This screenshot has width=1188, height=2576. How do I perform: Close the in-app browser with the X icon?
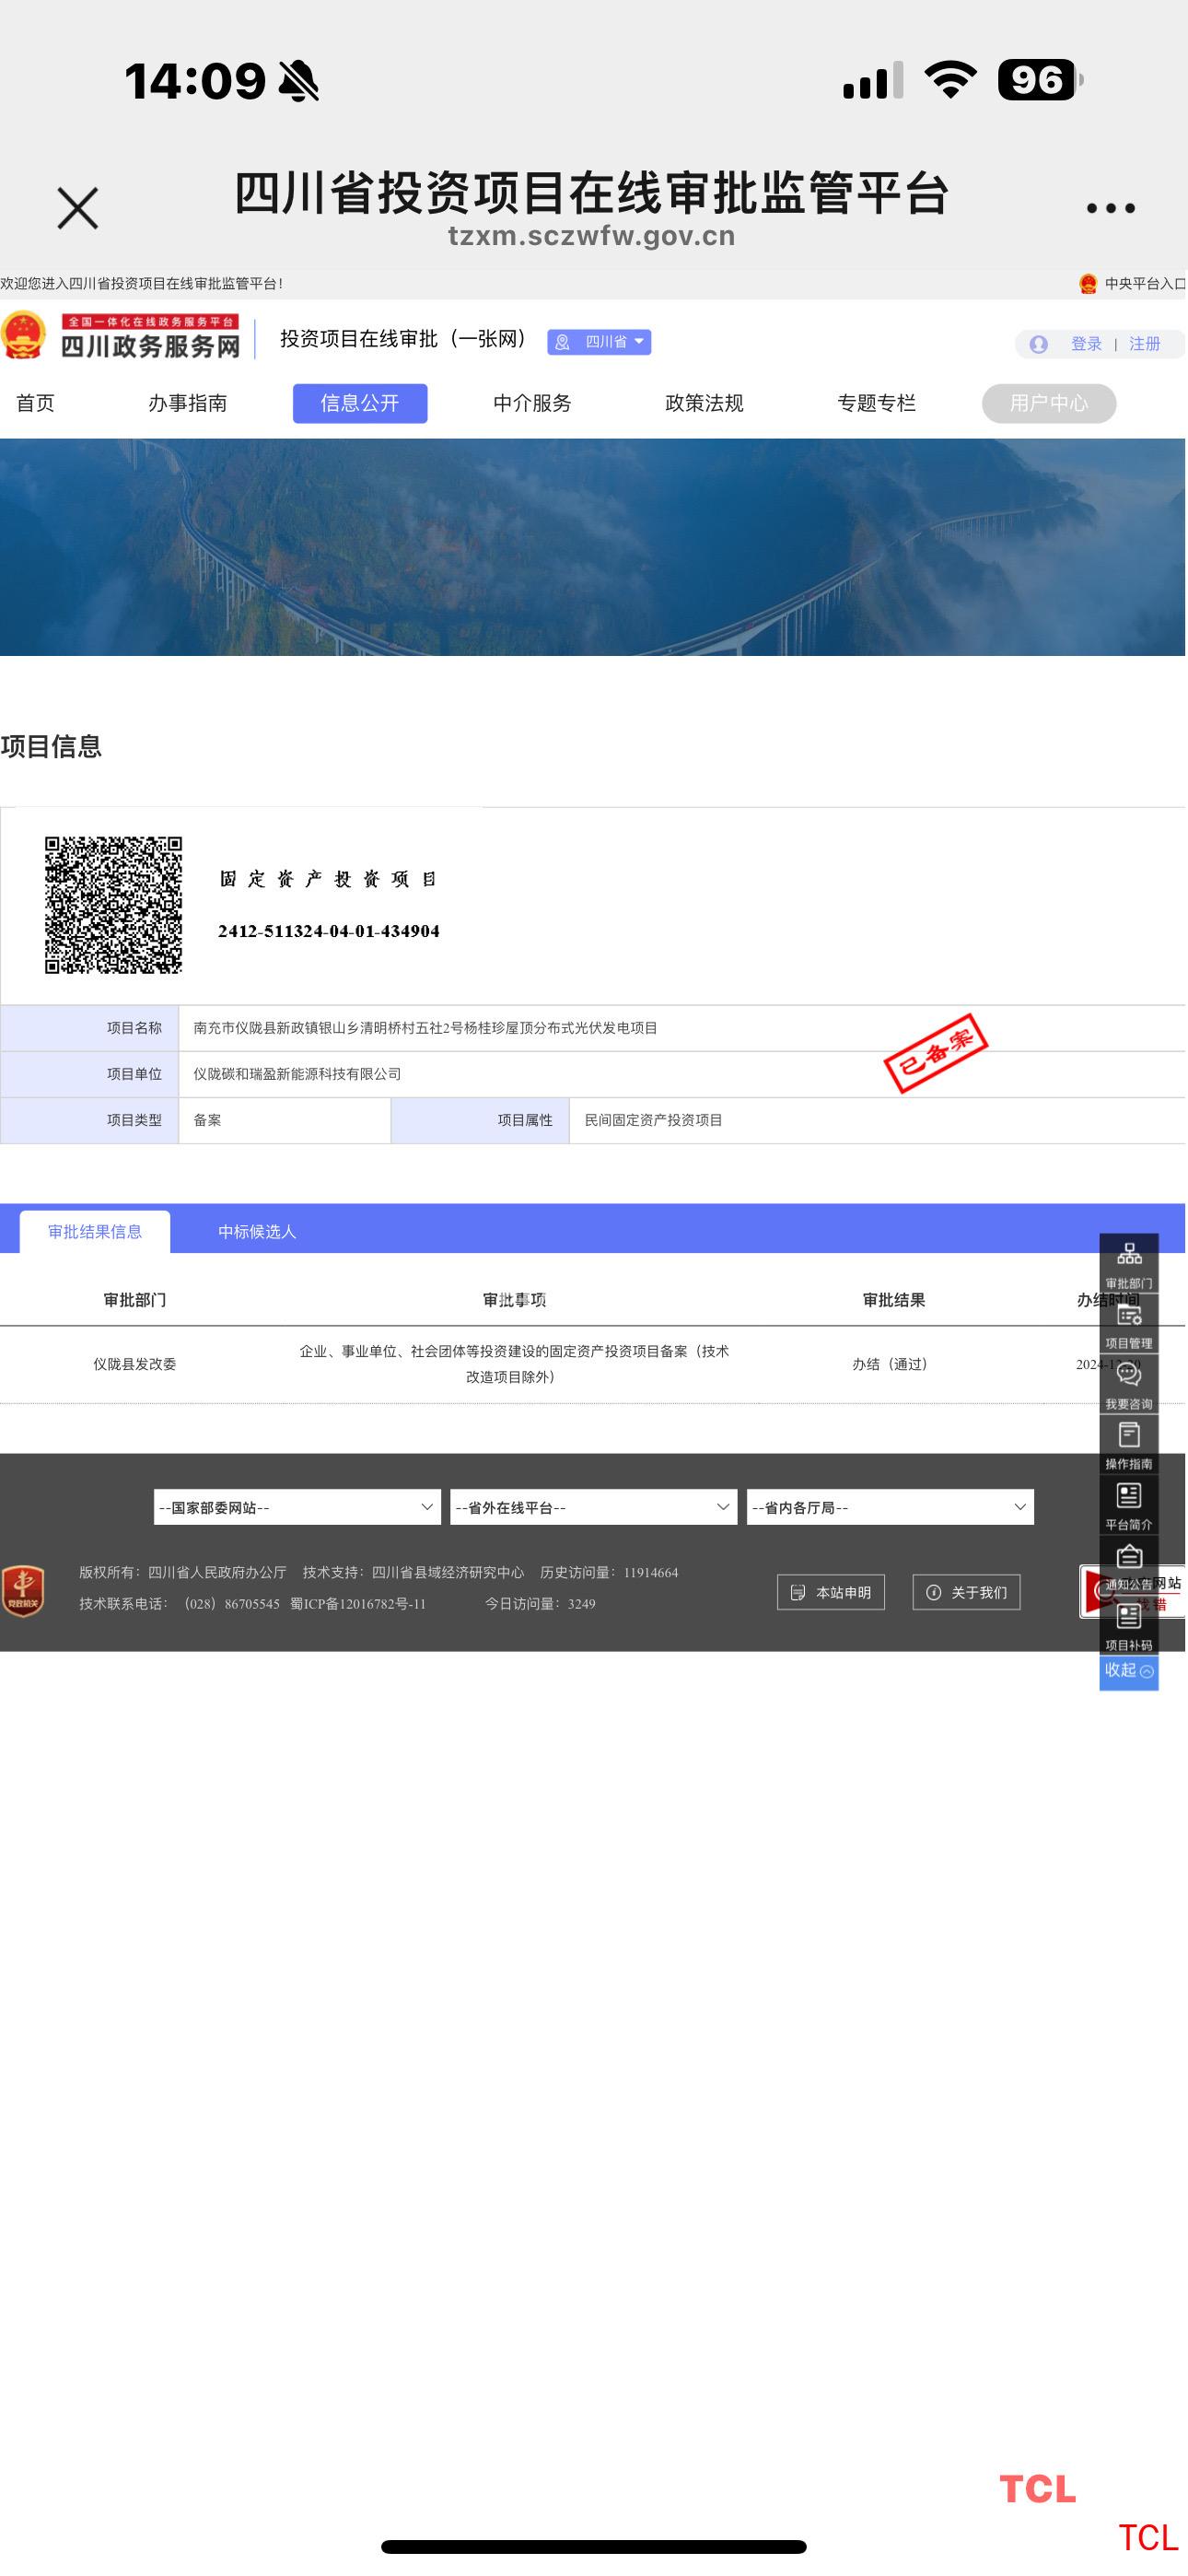77,208
